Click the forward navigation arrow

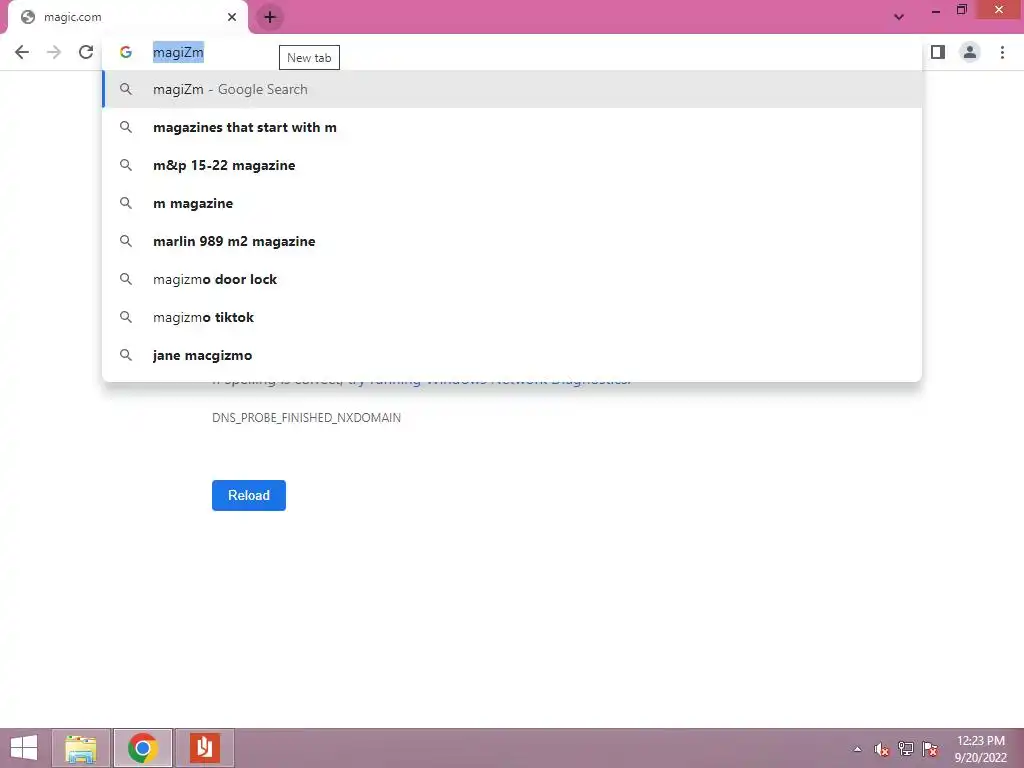click(54, 52)
